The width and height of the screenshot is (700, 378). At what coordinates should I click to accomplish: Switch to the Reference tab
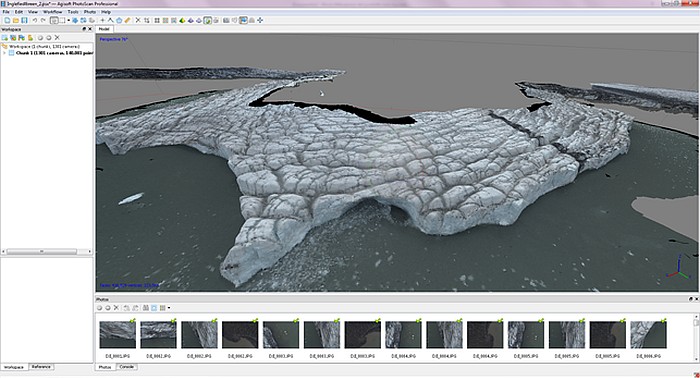(41, 367)
